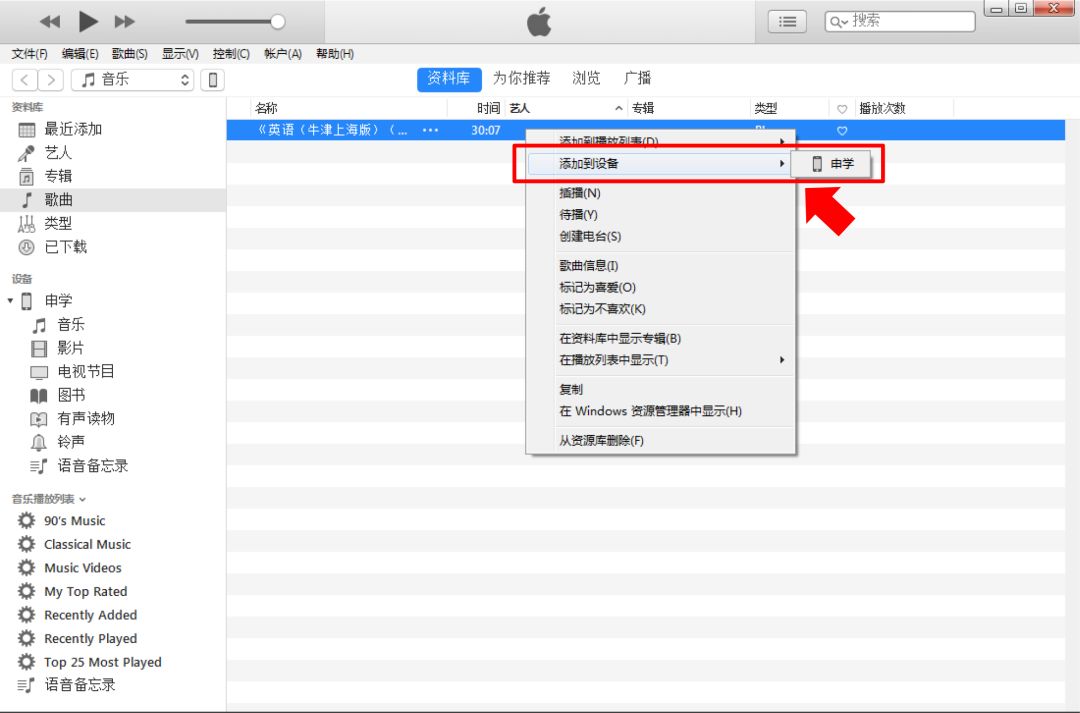Open the 90's Music smart playlist
This screenshot has width=1080, height=713.
(x=75, y=520)
